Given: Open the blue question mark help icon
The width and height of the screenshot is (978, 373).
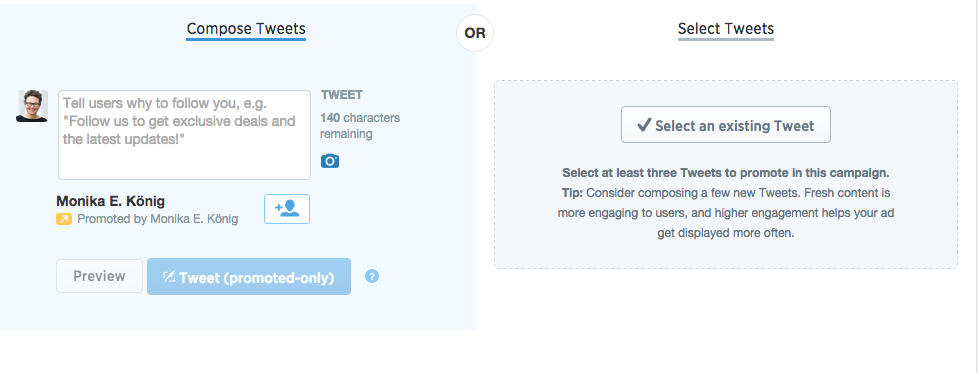Looking at the screenshot, I should pos(372,276).
